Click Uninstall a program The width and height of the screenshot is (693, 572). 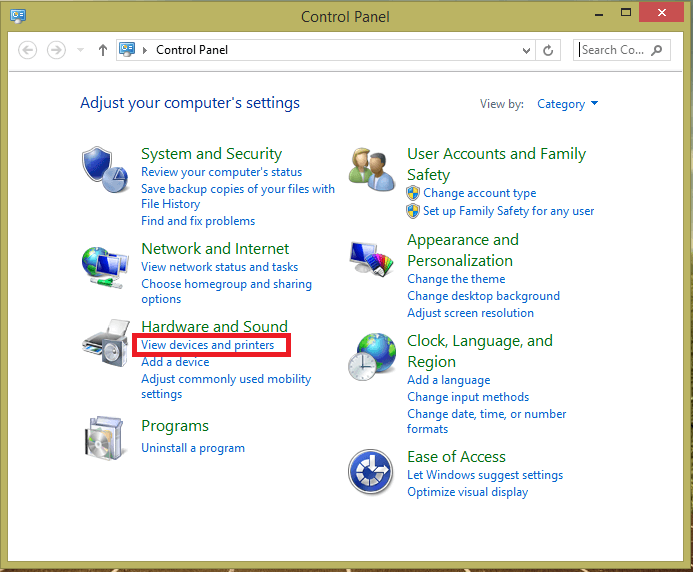click(x=193, y=448)
